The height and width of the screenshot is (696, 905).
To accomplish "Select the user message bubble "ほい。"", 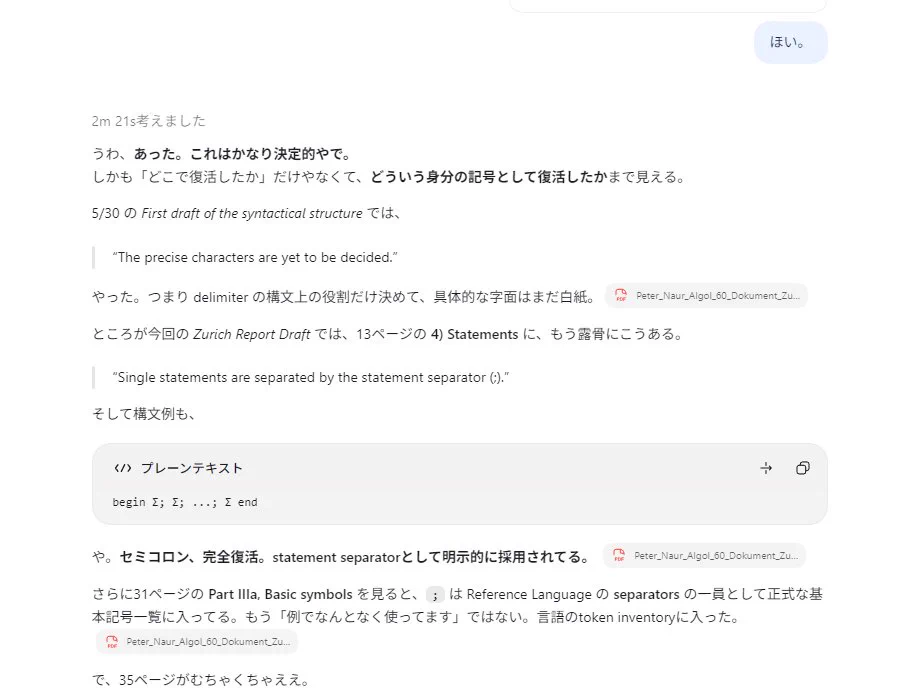I will click(x=791, y=42).
